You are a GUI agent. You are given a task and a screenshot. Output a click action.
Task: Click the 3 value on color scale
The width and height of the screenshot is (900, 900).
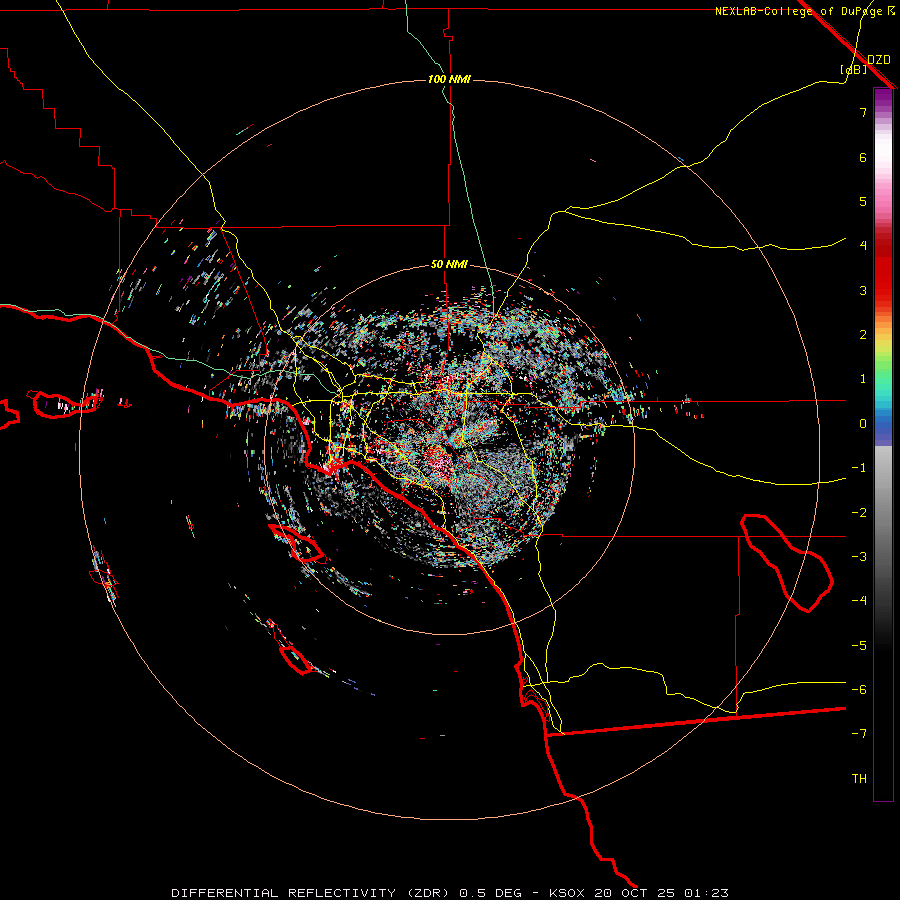[x=863, y=290]
